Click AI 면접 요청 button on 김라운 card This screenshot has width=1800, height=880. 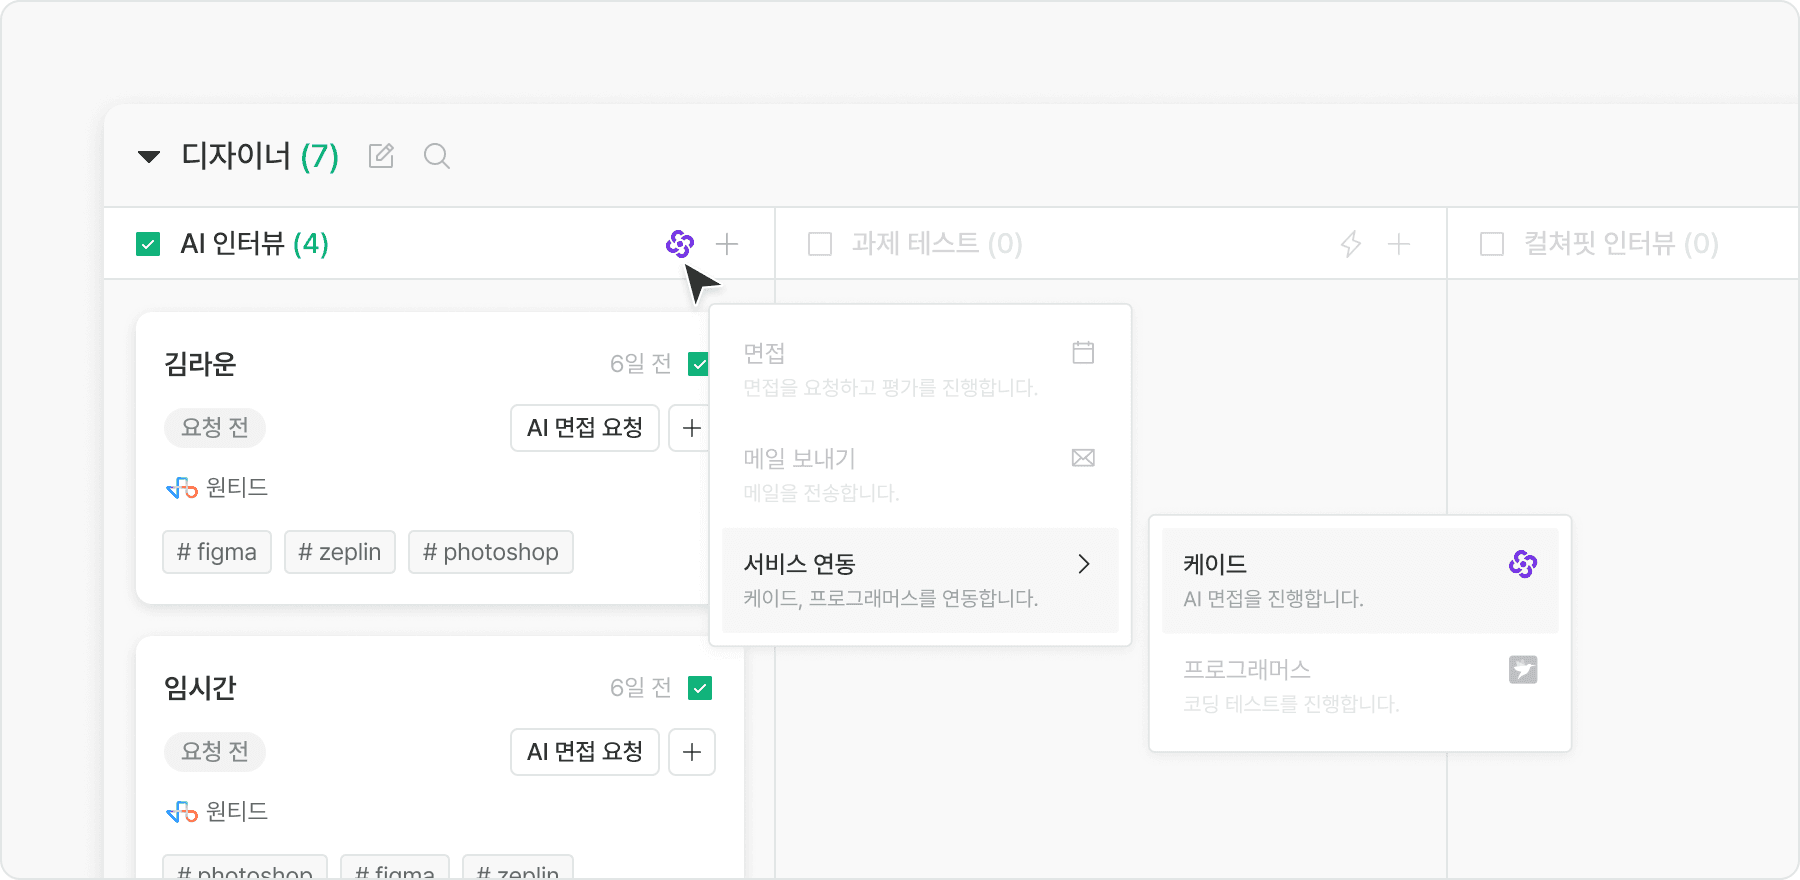585,428
